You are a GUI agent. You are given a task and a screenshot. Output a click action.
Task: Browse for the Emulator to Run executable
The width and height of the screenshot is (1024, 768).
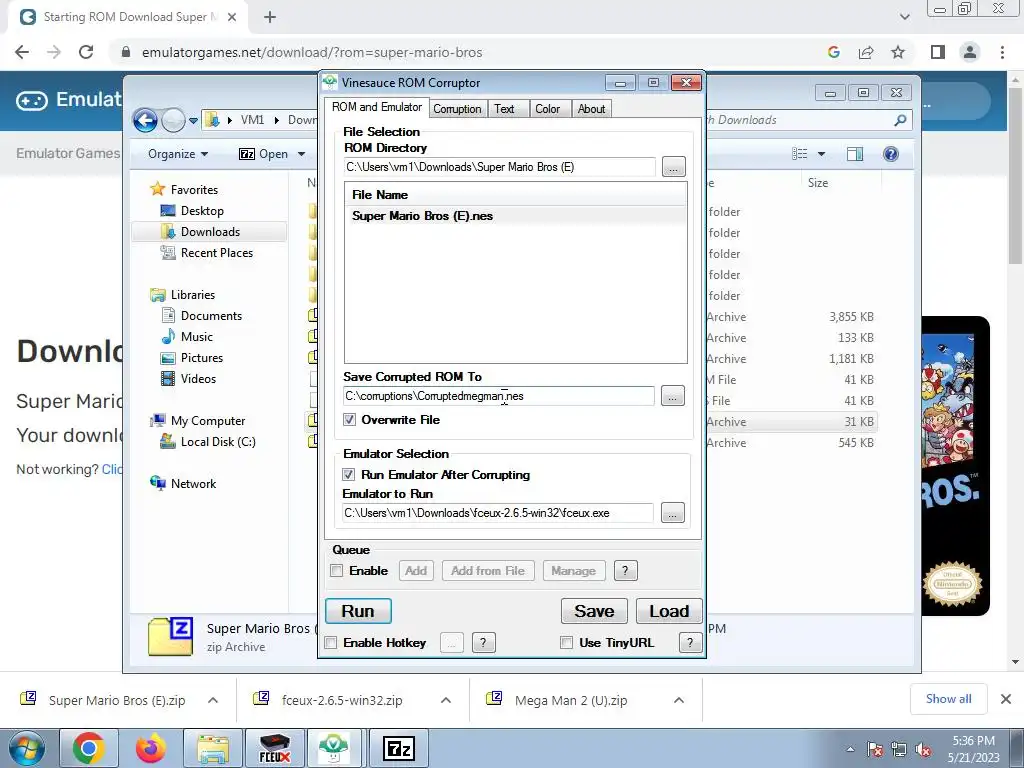(673, 513)
